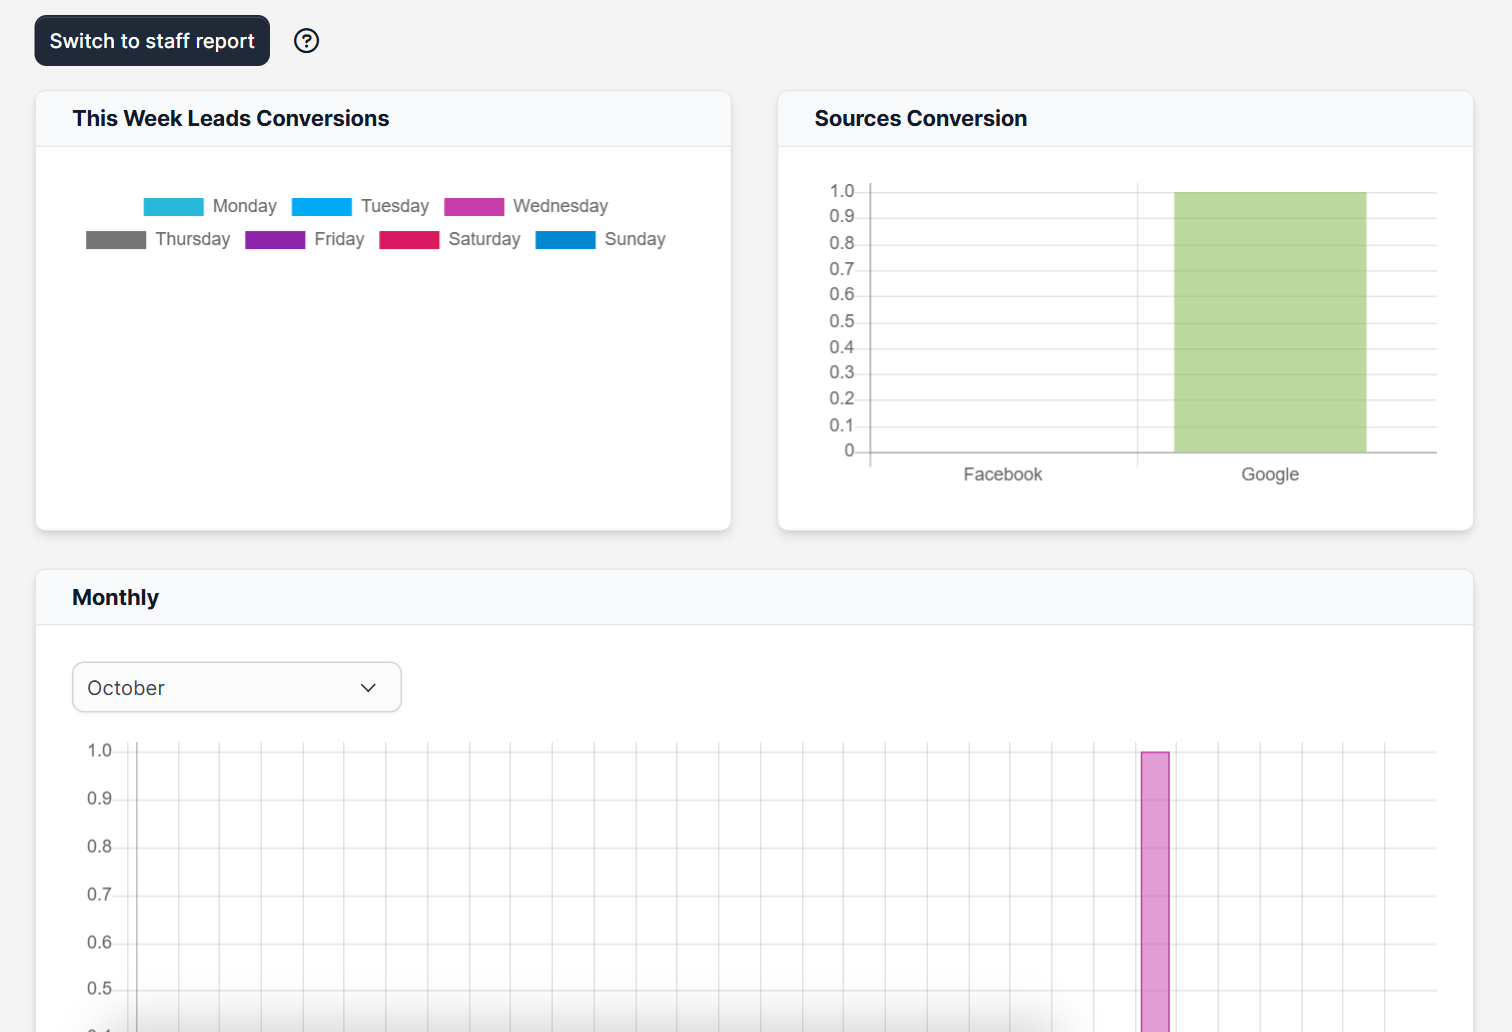Click the Monday legend label
This screenshot has height=1032, width=1512.
click(245, 206)
